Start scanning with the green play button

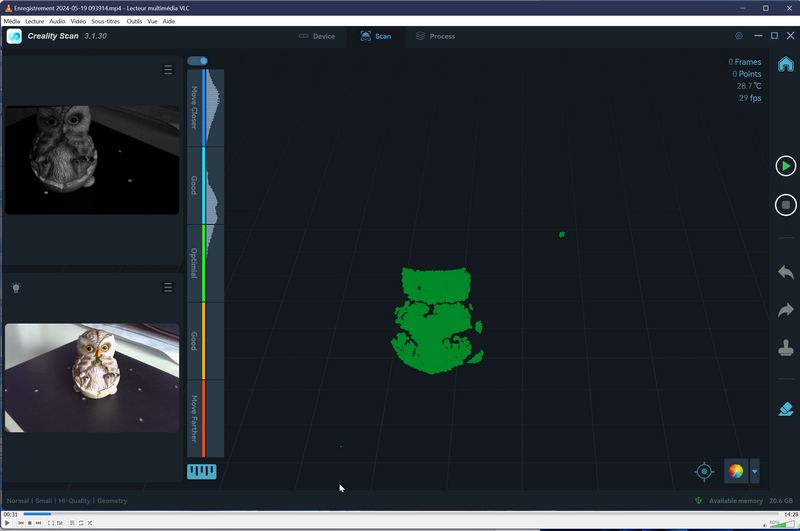[786, 166]
